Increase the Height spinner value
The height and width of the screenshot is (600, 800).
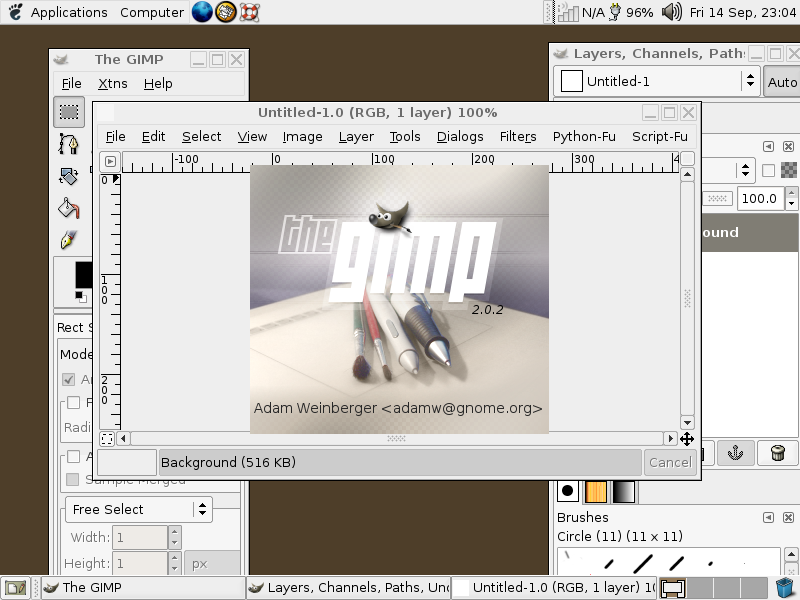(x=174, y=557)
